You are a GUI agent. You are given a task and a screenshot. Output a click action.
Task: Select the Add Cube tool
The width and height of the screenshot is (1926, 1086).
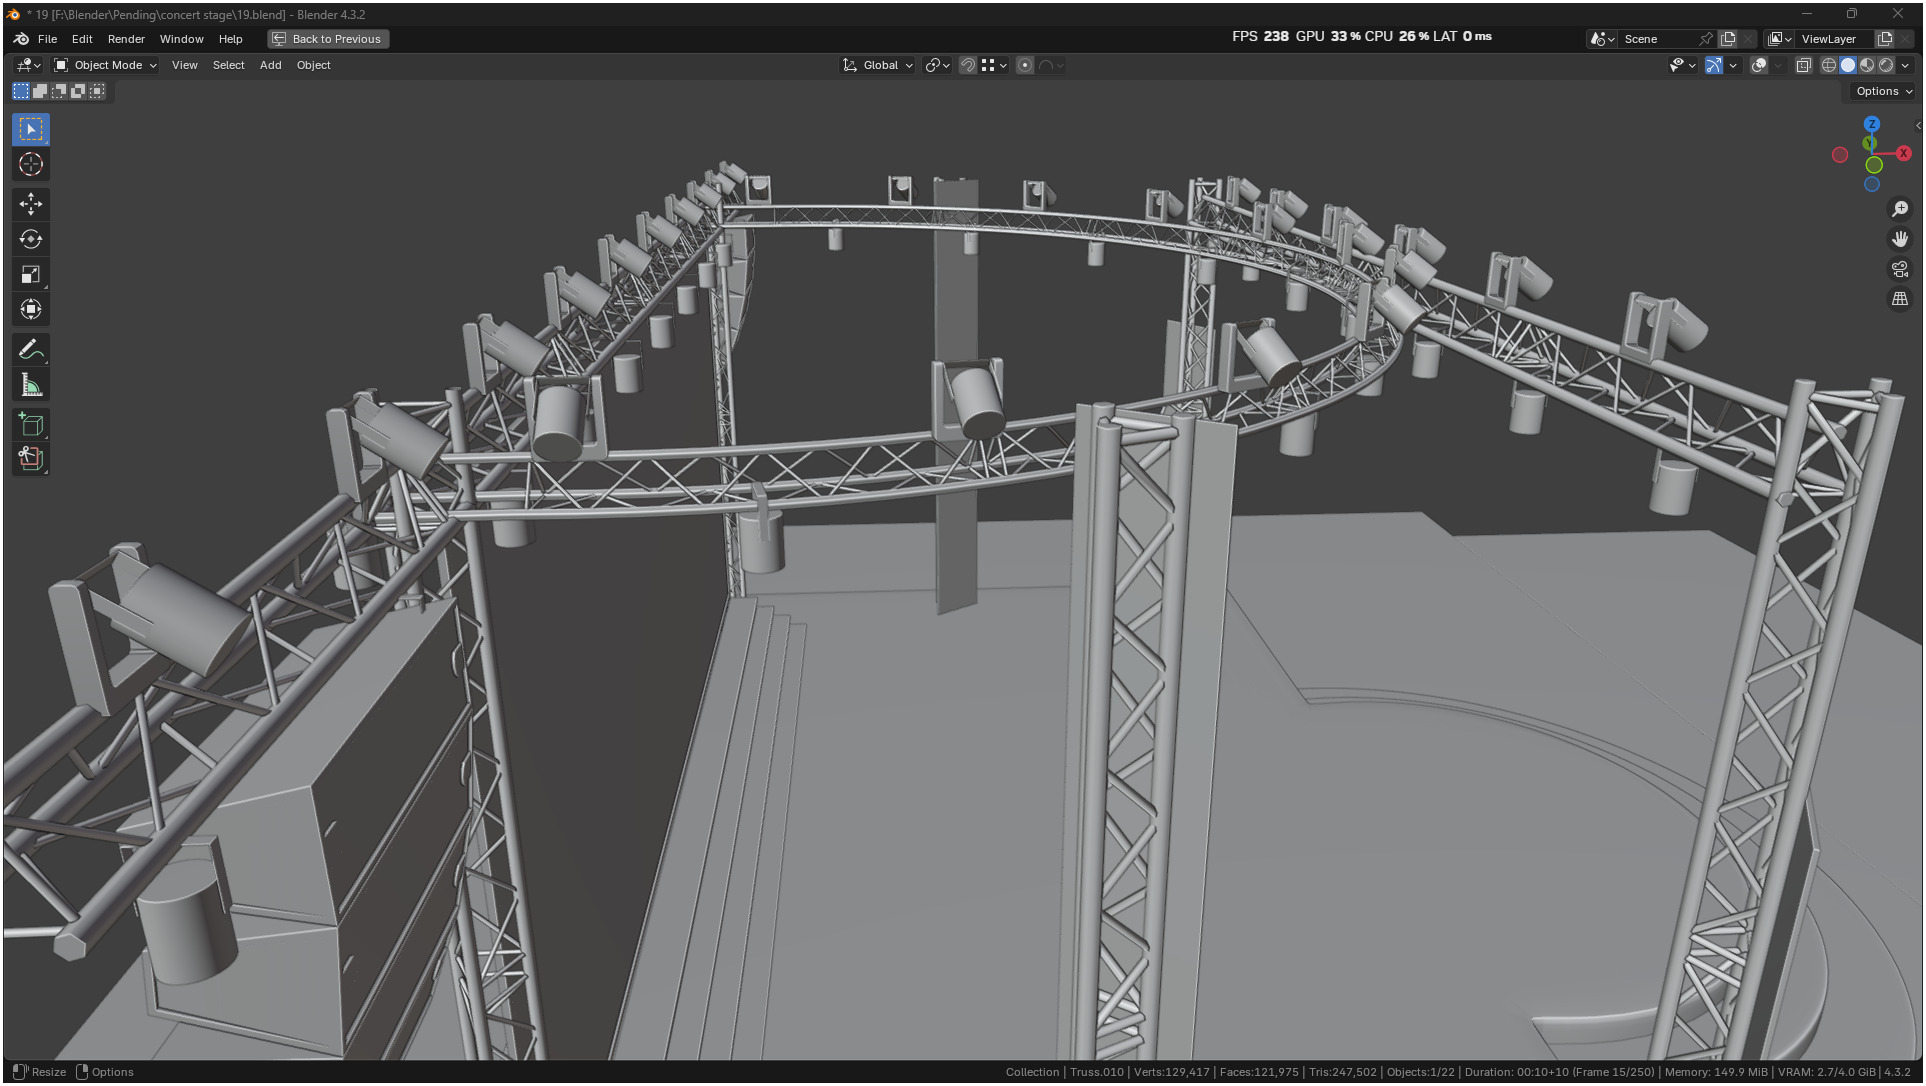(30, 425)
